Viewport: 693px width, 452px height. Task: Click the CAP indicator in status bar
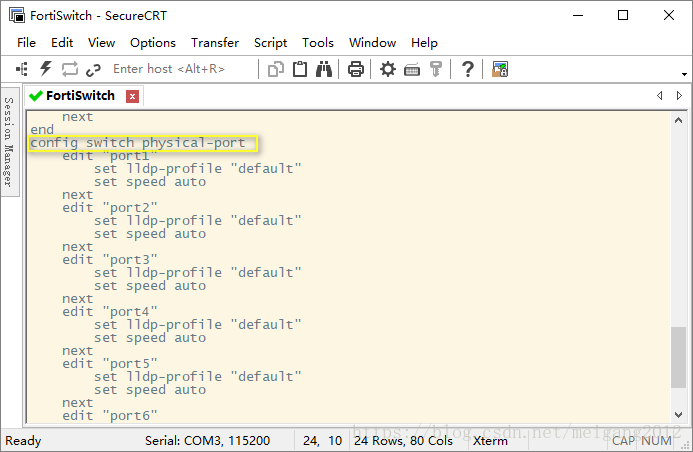623,441
